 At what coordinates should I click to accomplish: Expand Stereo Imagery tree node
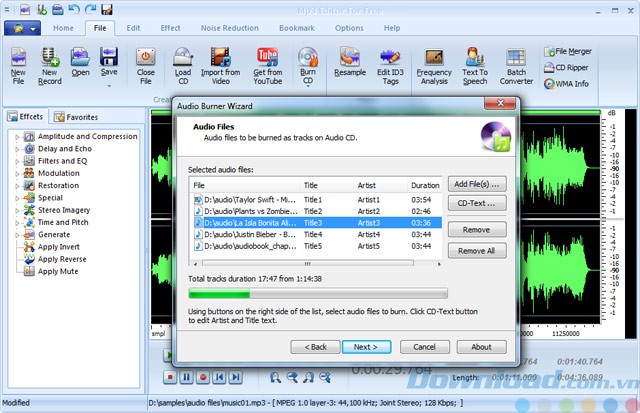pyautogui.click(x=17, y=211)
